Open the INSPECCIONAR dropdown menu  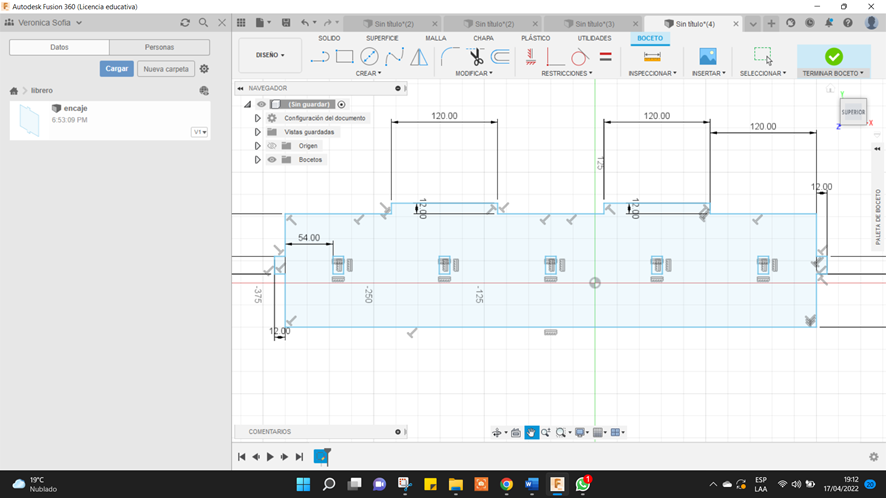tap(652, 73)
